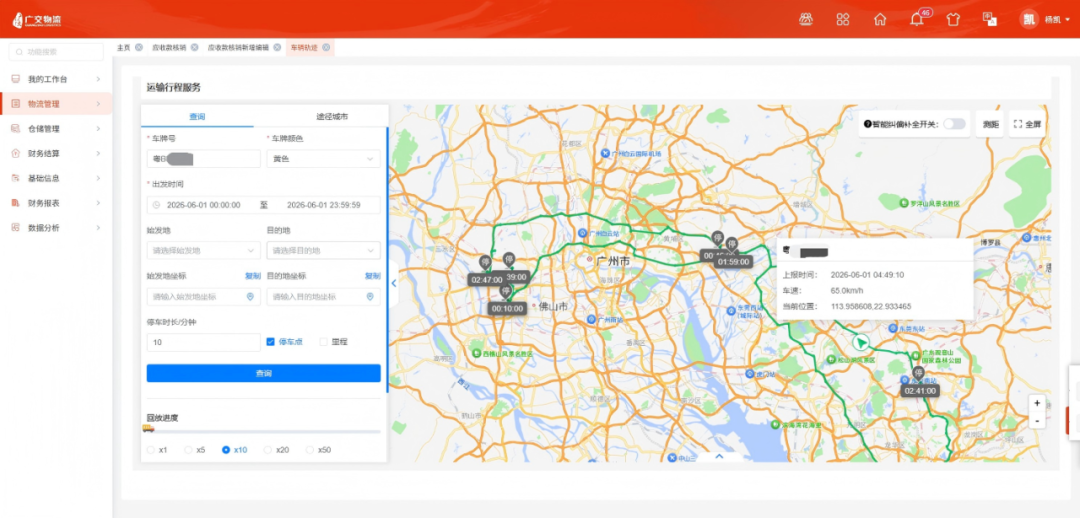The image size is (1080, 518).
Task: Click the 停 marker labeled 02:41:00
Action: coord(917,373)
